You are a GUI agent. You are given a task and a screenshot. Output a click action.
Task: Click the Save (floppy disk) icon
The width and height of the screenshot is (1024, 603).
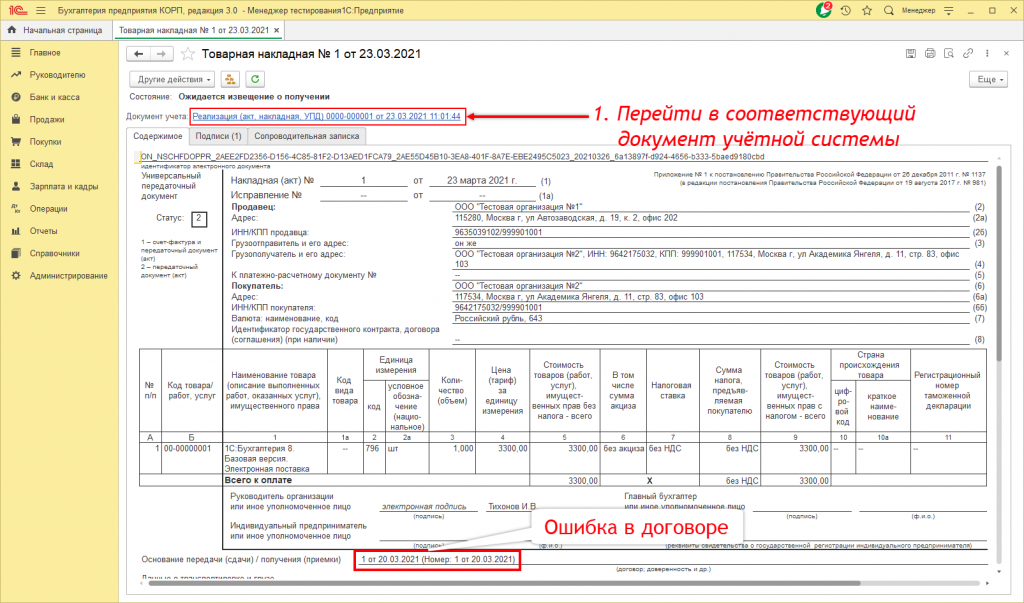(910, 53)
